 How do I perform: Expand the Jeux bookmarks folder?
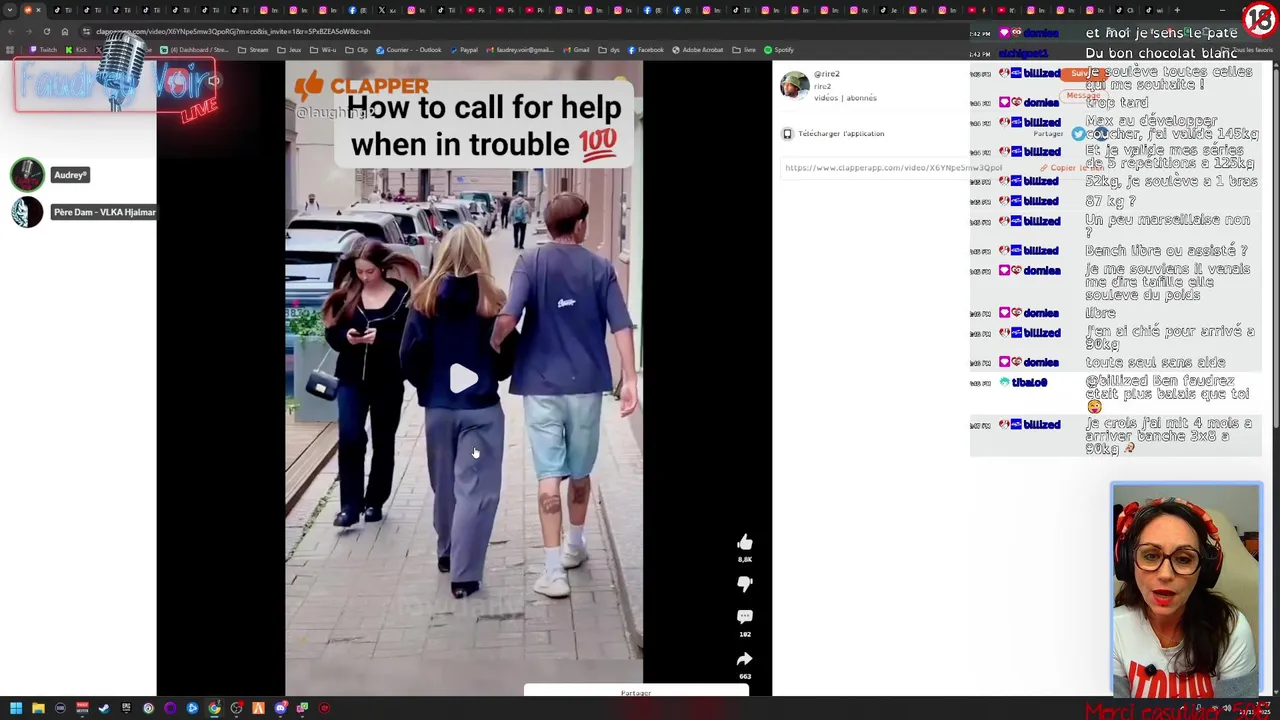[x=289, y=50]
